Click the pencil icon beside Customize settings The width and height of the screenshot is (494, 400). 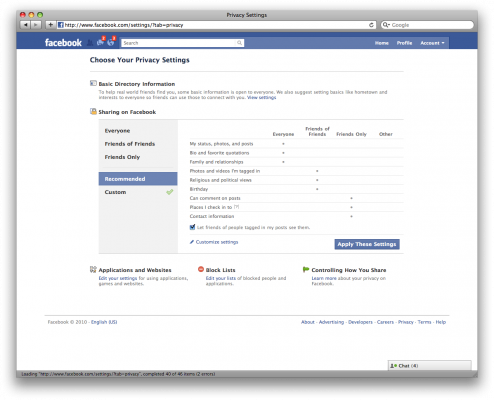pos(192,242)
